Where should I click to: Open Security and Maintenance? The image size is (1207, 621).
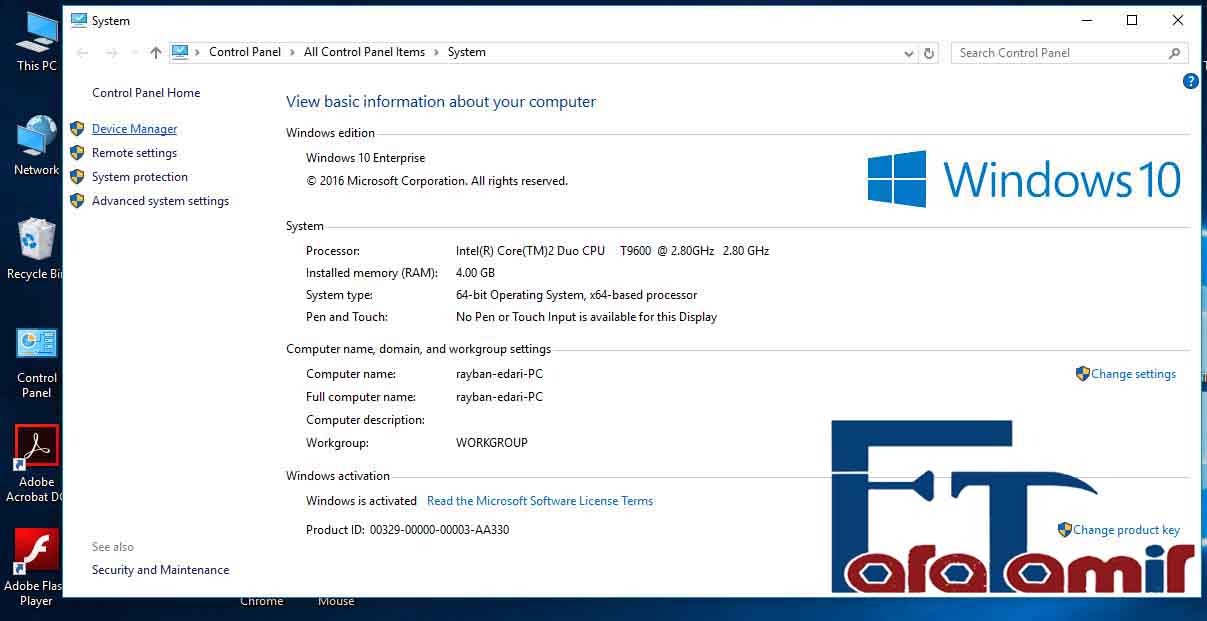click(x=160, y=570)
